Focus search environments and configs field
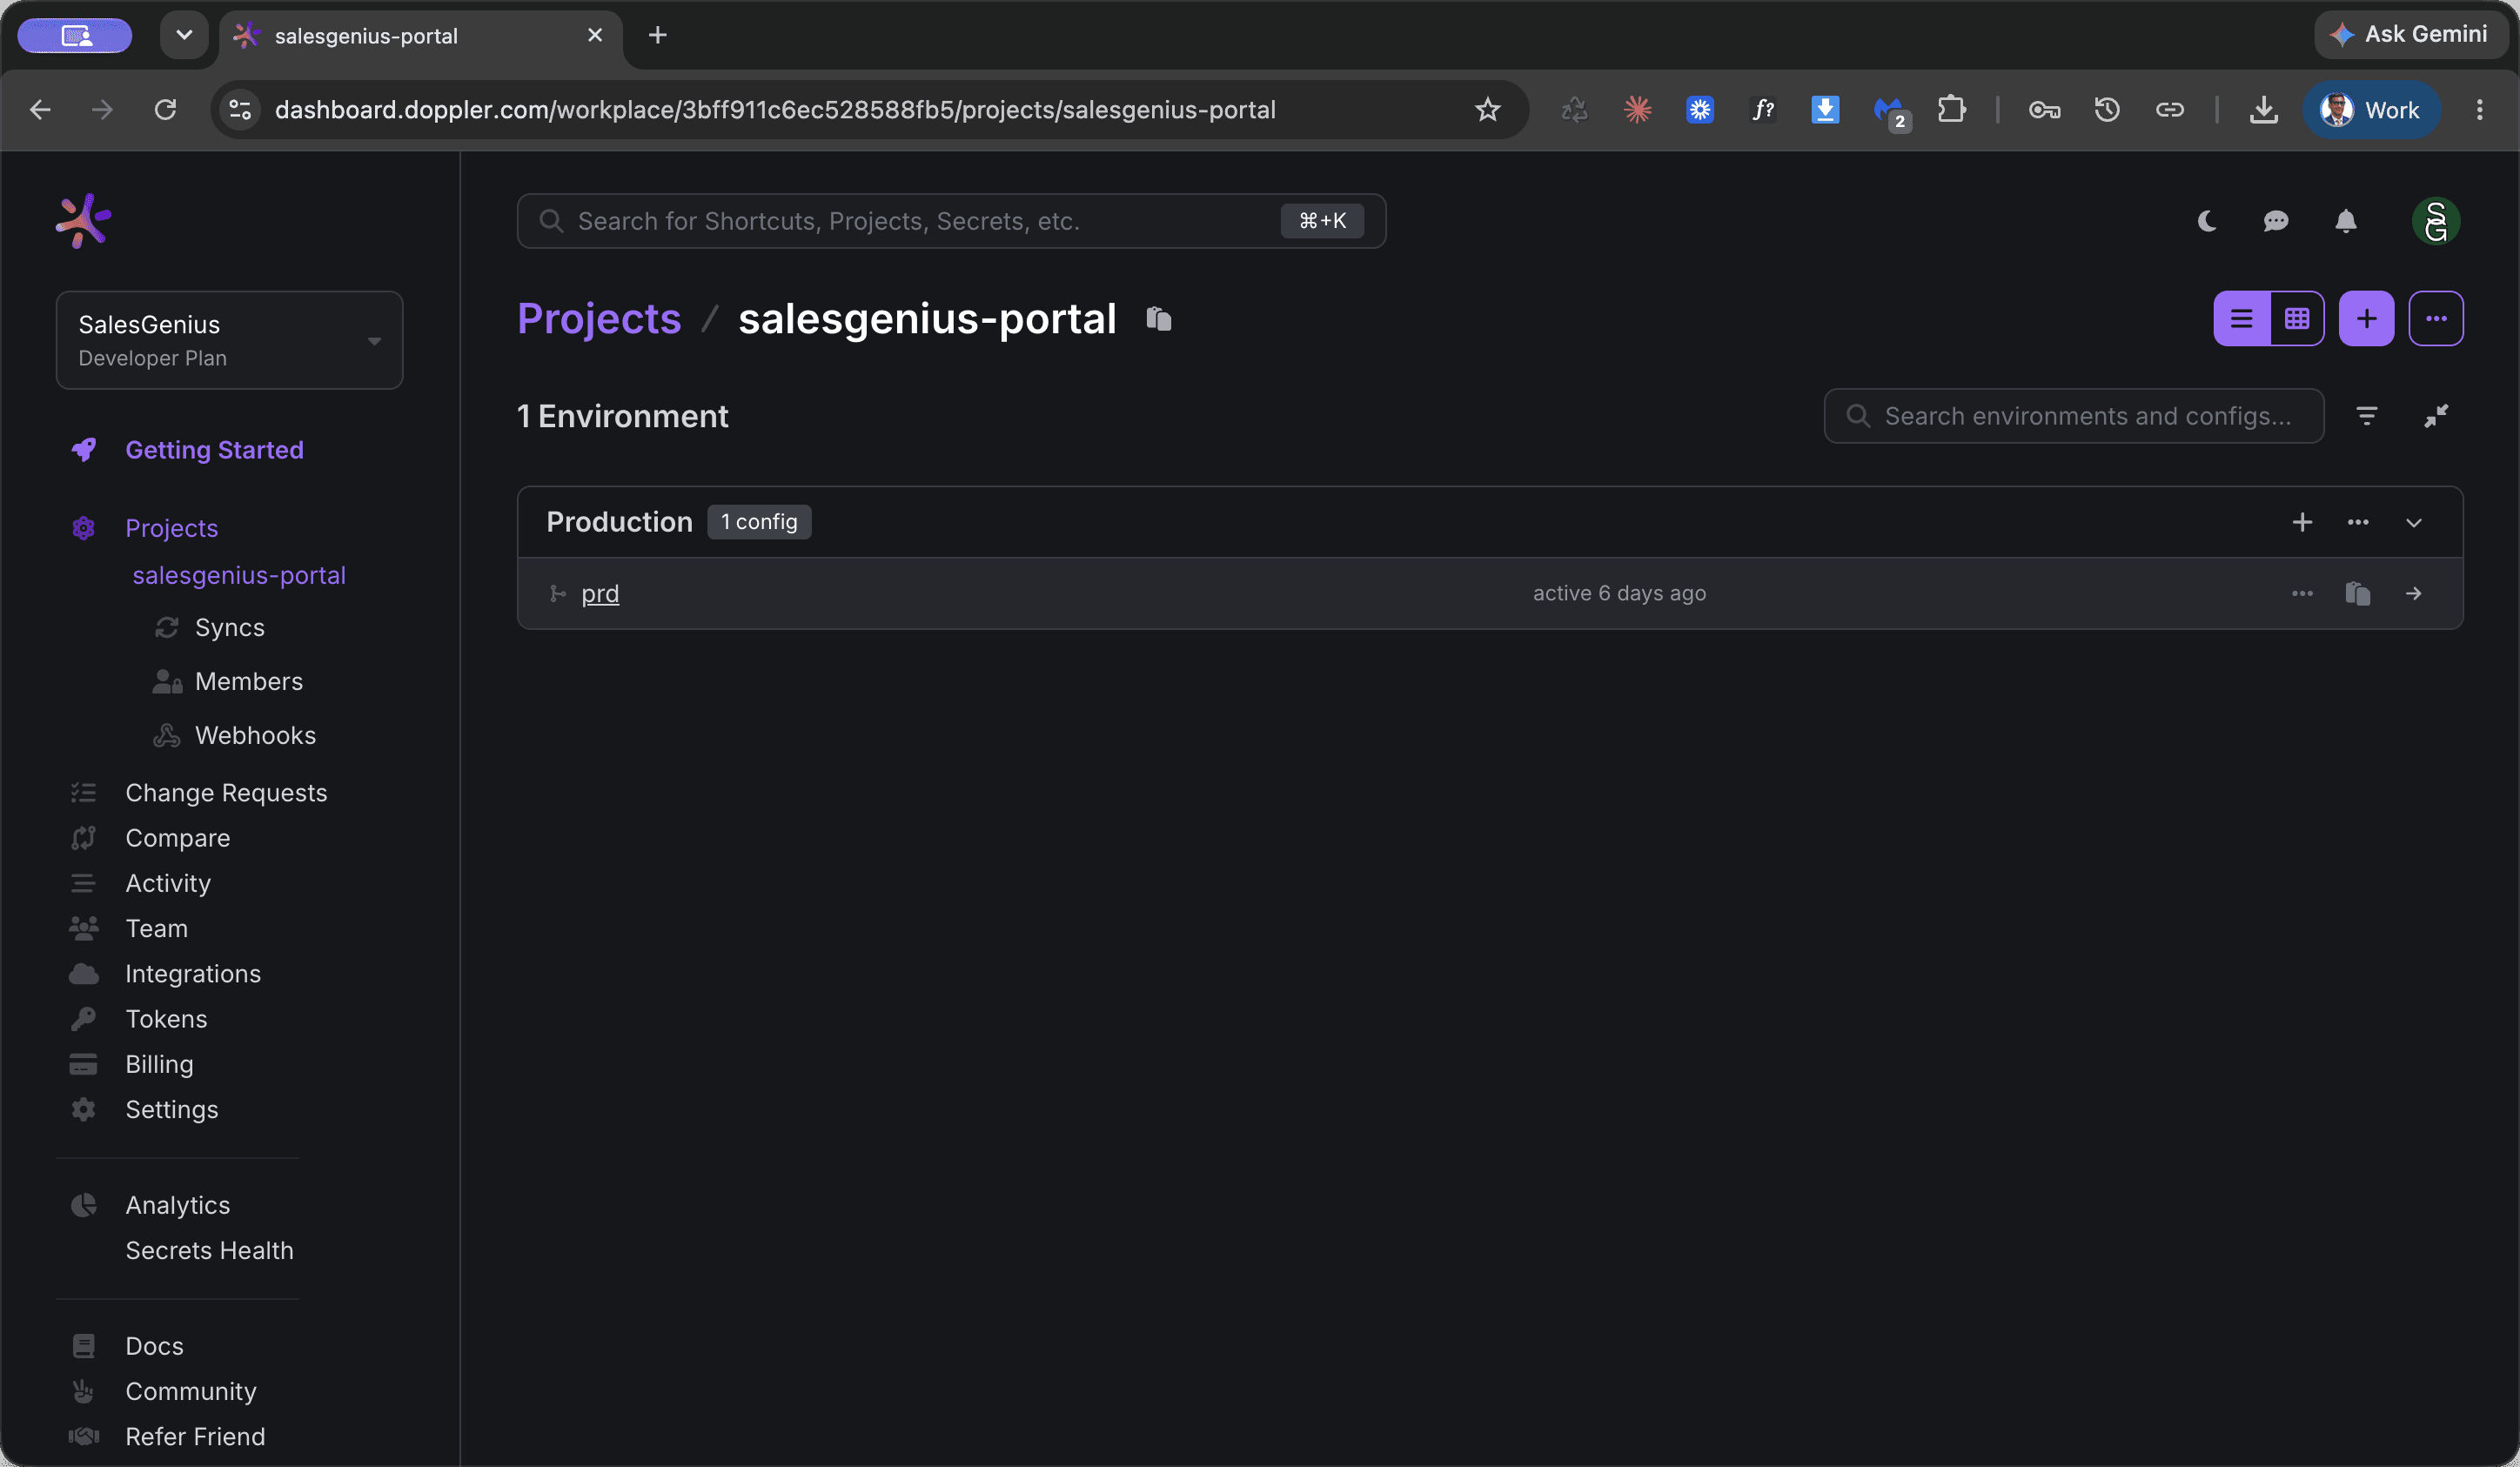 click(2073, 416)
